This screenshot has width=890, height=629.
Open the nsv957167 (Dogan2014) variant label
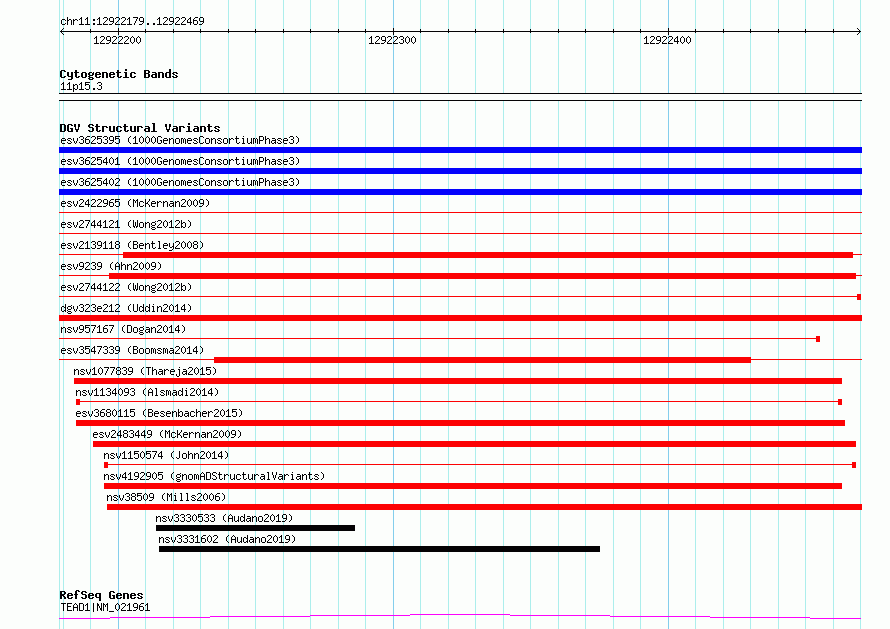click(123, 329)
